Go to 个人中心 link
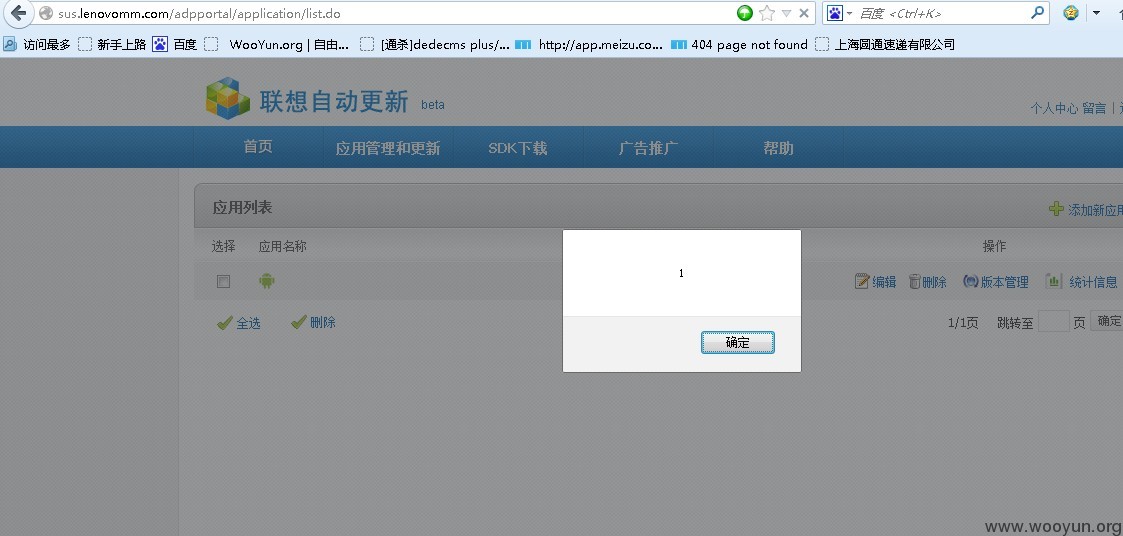The image size is (1123, 536). 1054,108
